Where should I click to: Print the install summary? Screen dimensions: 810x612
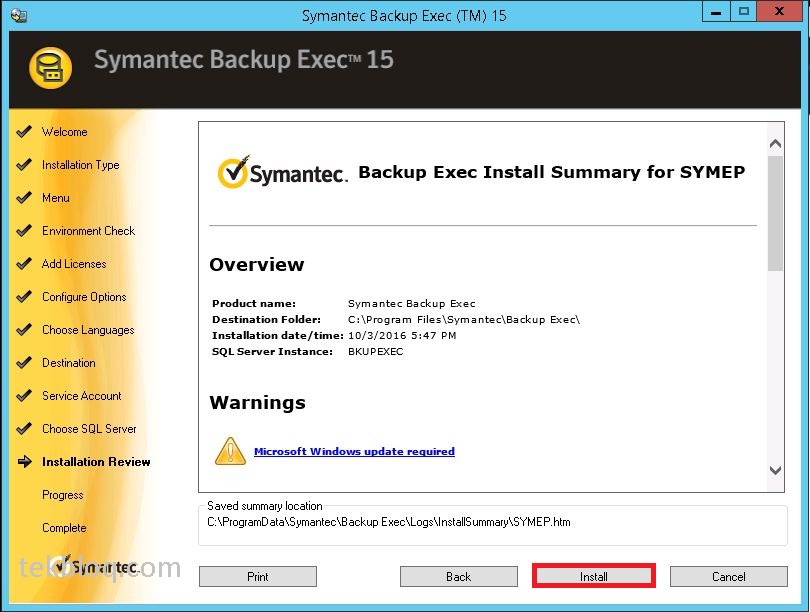(x=258, y=576)
